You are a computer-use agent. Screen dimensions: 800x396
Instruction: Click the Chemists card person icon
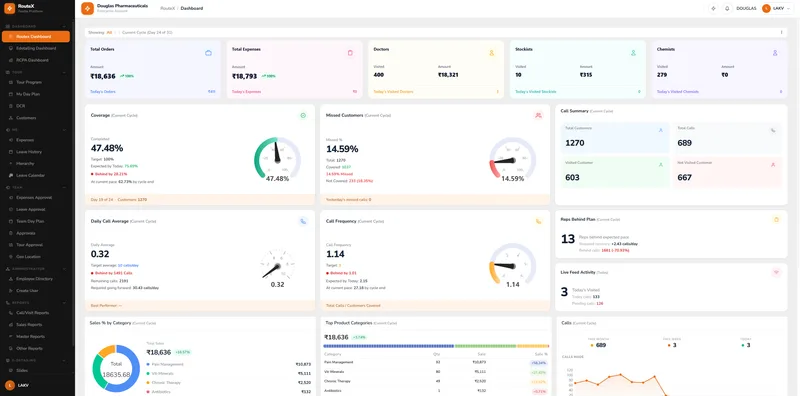coord(775,53)
